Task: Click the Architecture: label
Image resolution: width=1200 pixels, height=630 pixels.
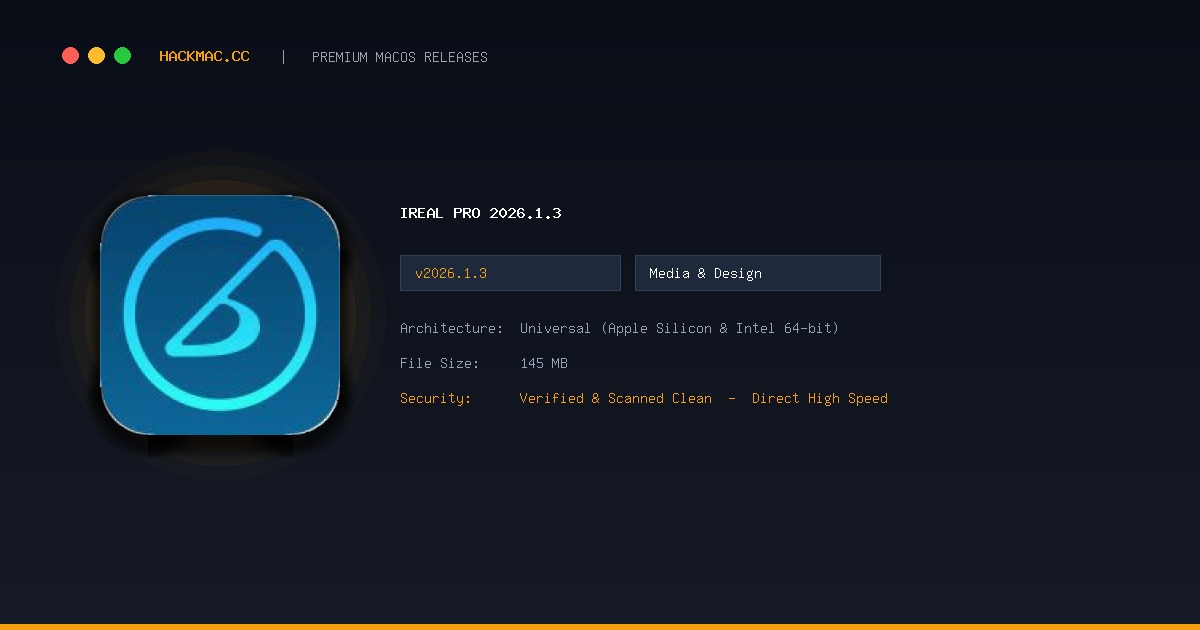Action: pos(451,328)
